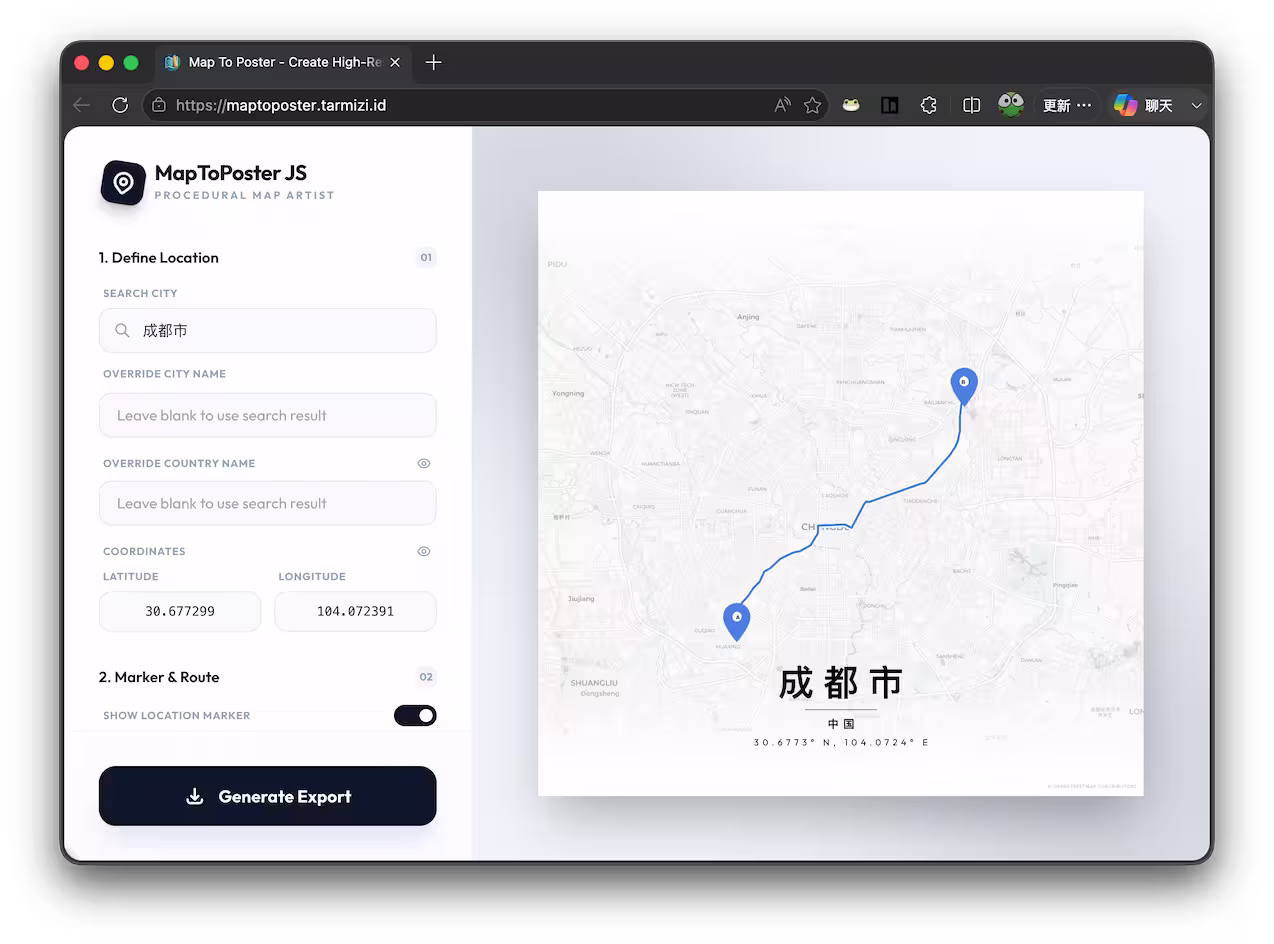This screenshot has height=944, width=1274.
Task: Click the 更新 update button
Action: pos(1067,105)
